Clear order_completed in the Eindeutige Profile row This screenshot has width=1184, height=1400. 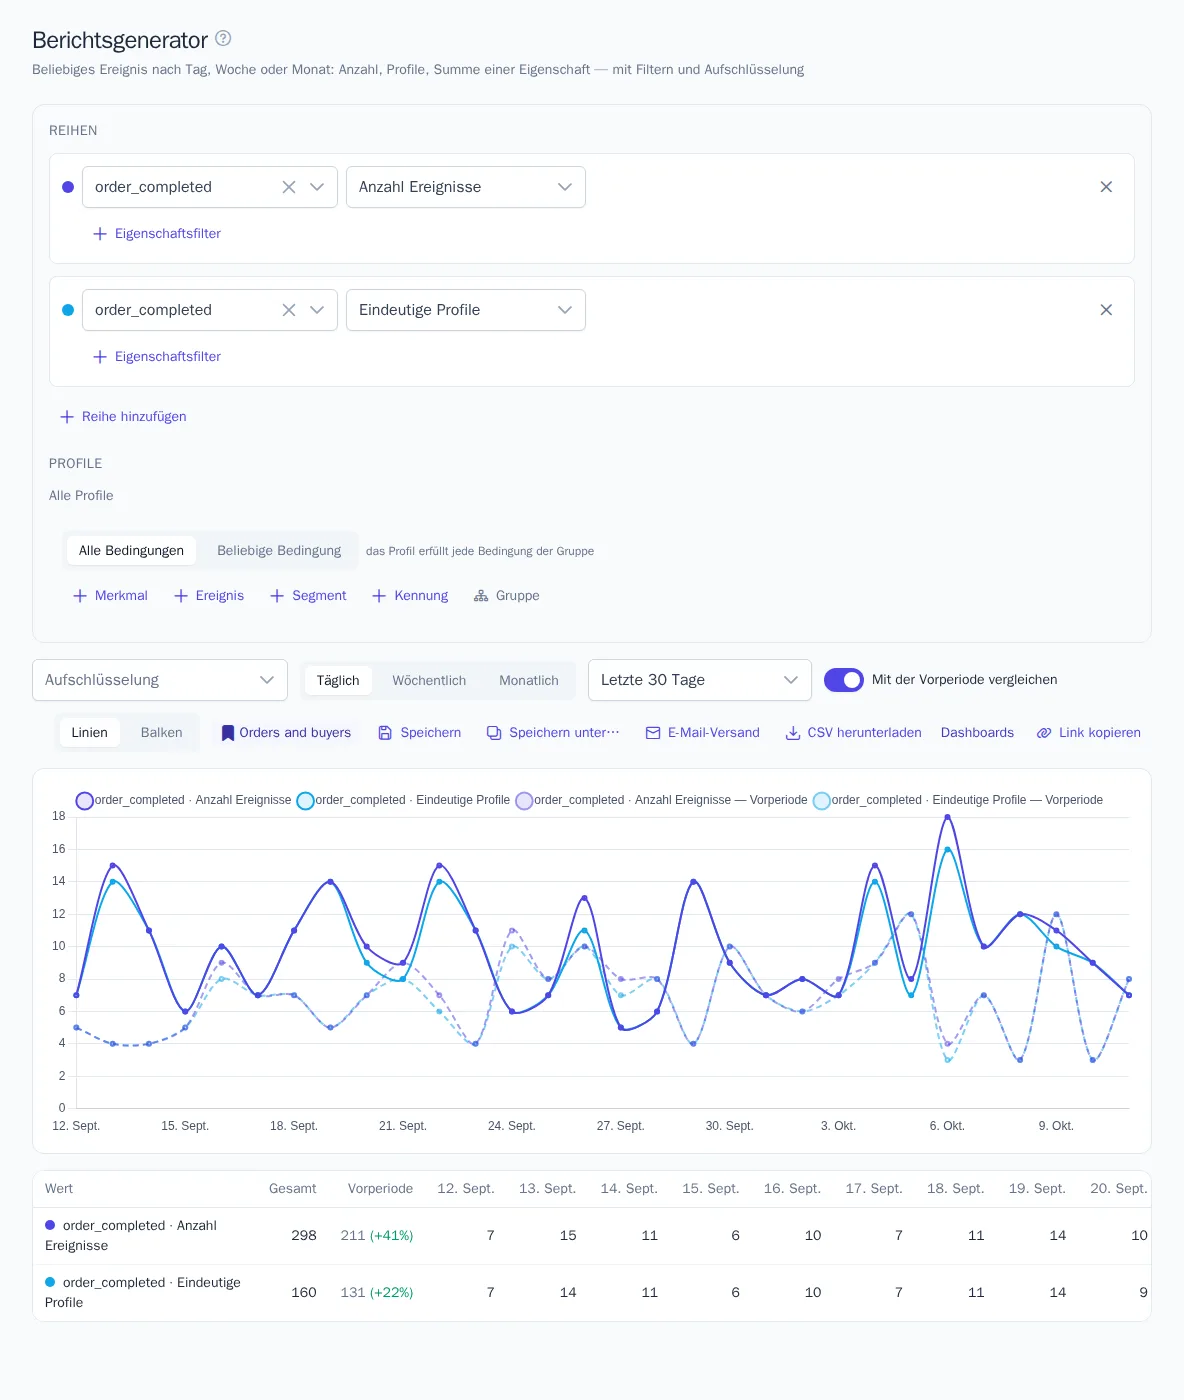click(x=289, y=310)
